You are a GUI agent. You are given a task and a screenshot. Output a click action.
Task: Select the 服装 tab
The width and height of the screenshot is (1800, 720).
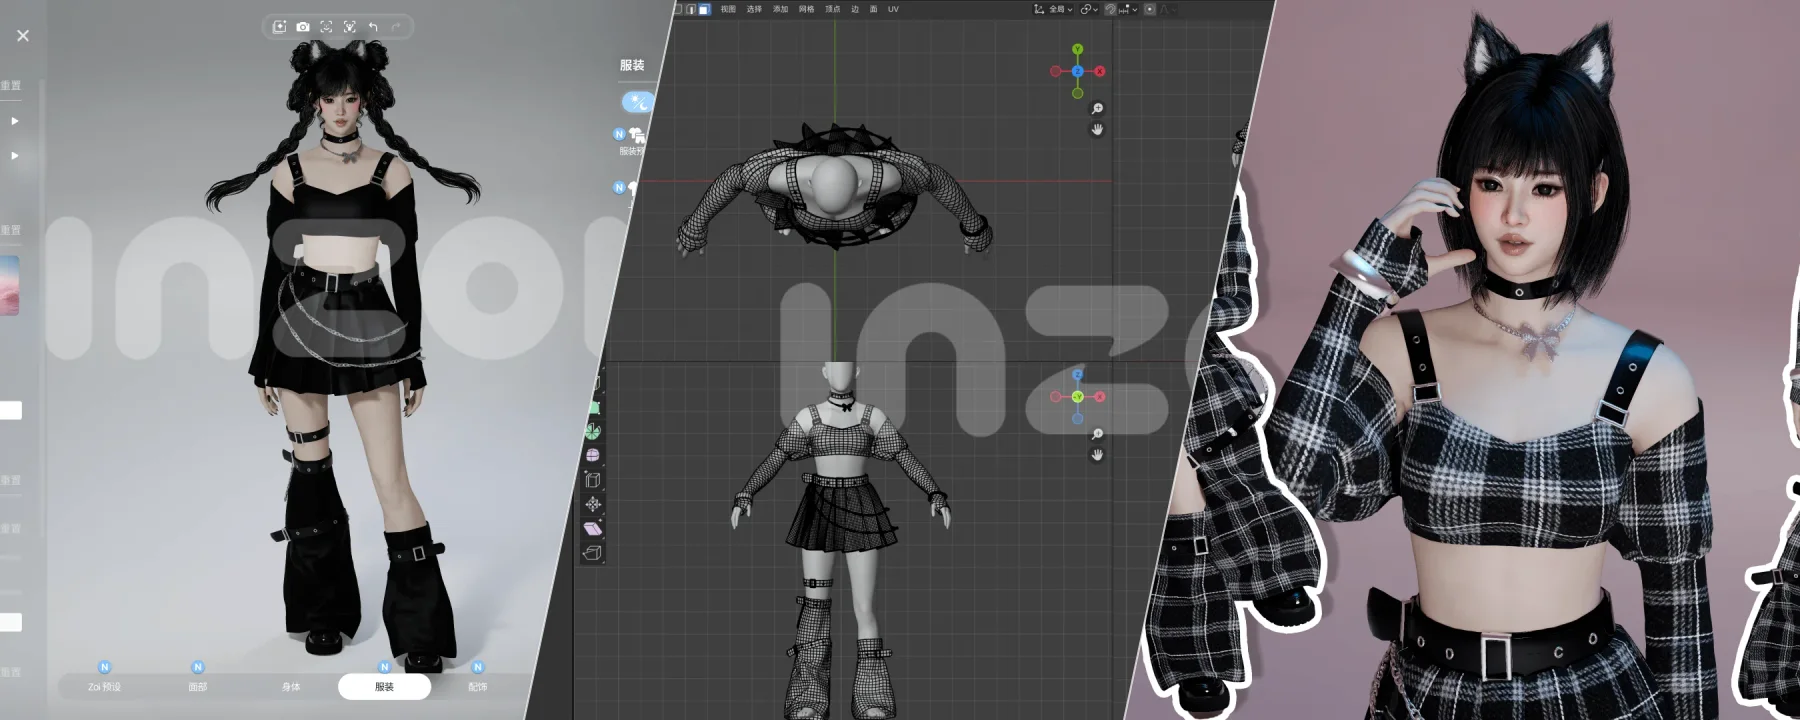click(384, 687)
